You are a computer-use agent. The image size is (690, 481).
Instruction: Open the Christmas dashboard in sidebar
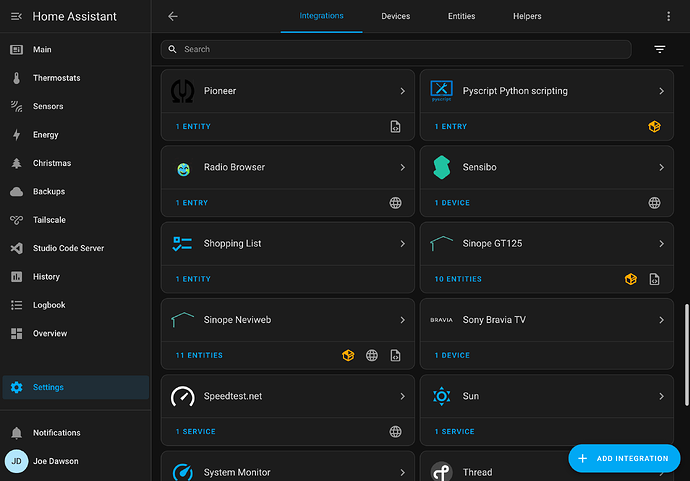point(76,163)
